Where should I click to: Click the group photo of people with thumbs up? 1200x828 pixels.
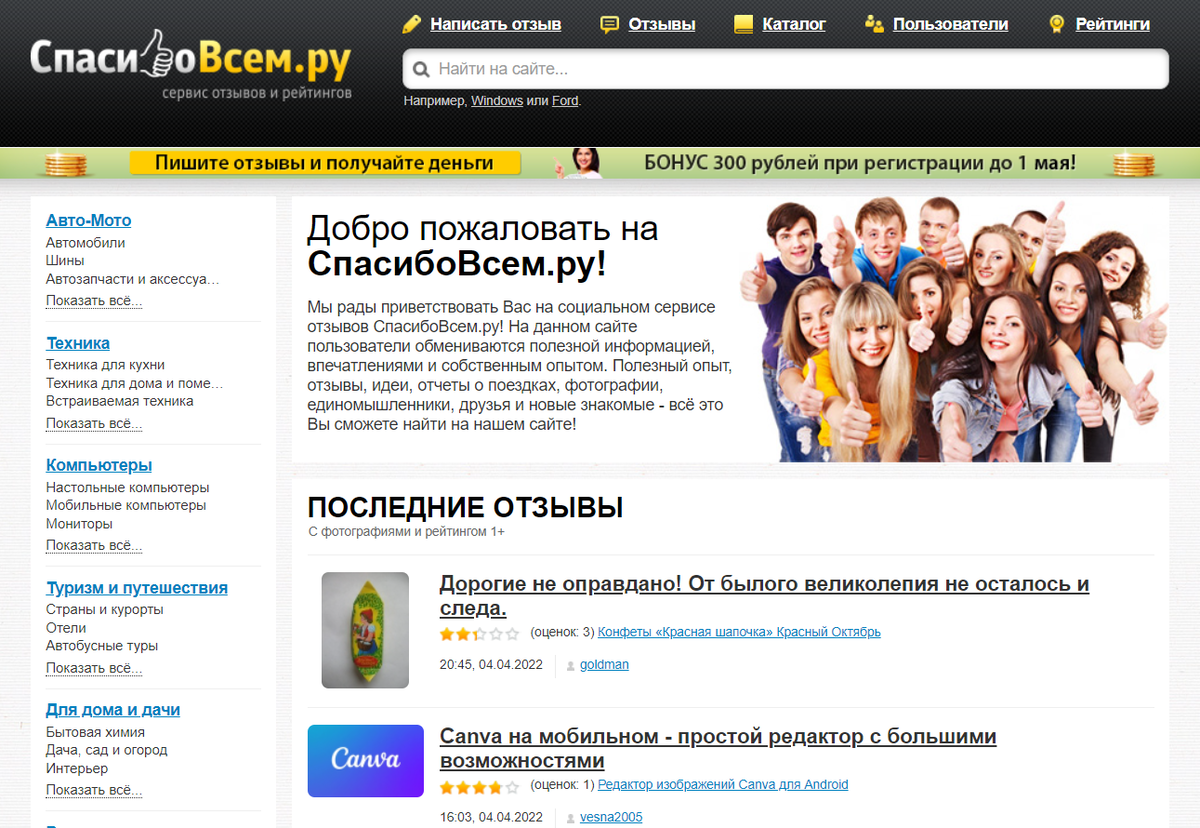tap(954, 329)
